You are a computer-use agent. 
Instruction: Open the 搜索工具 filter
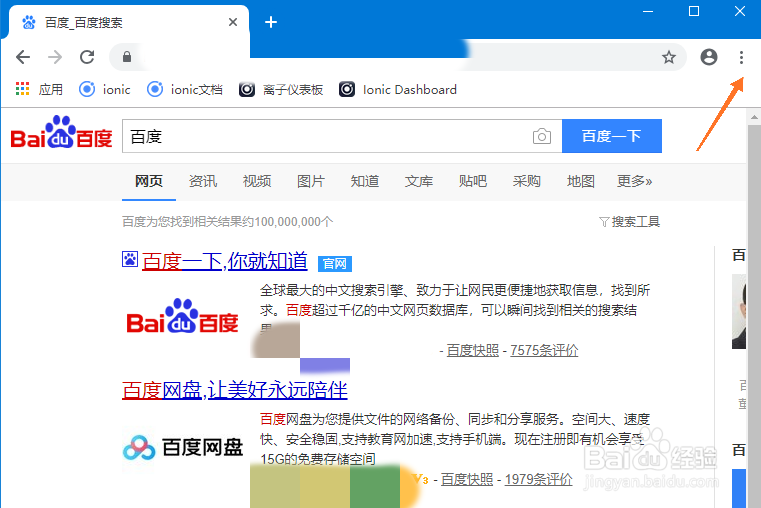(x=629, y=222)
